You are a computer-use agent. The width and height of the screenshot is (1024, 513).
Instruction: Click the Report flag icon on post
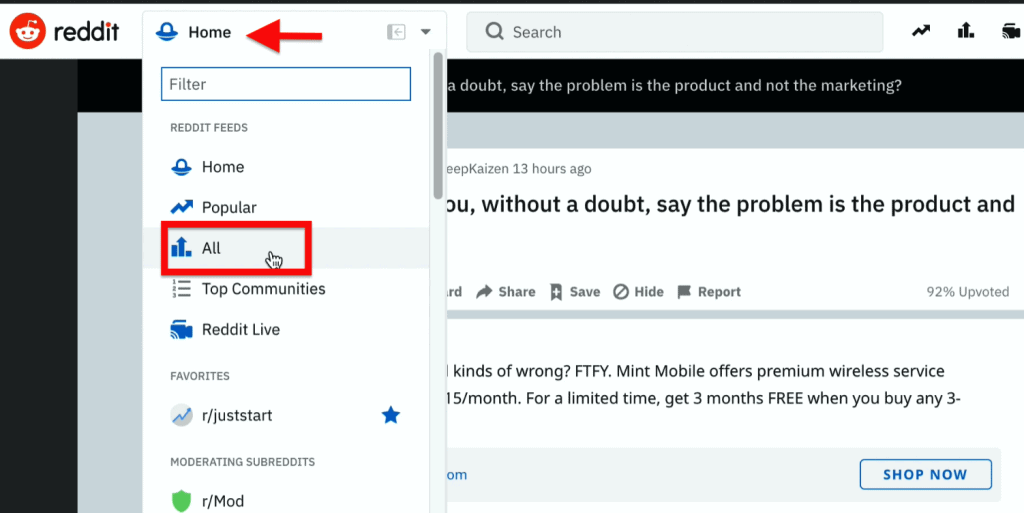click(684, 292)
